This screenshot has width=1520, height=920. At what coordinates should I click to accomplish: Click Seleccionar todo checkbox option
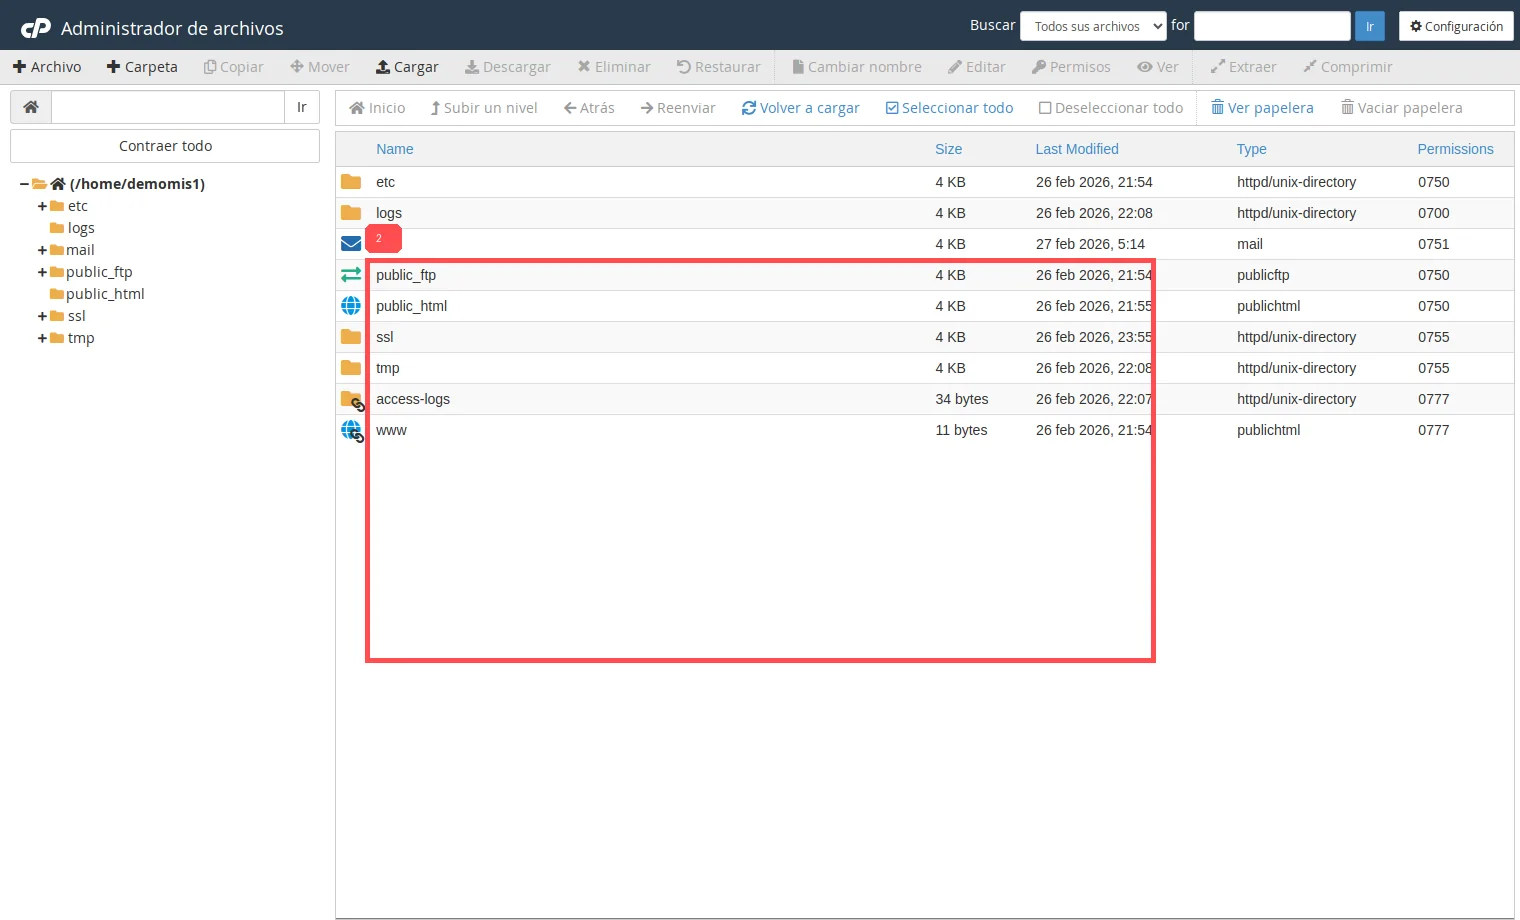click(x=949, y=108)
